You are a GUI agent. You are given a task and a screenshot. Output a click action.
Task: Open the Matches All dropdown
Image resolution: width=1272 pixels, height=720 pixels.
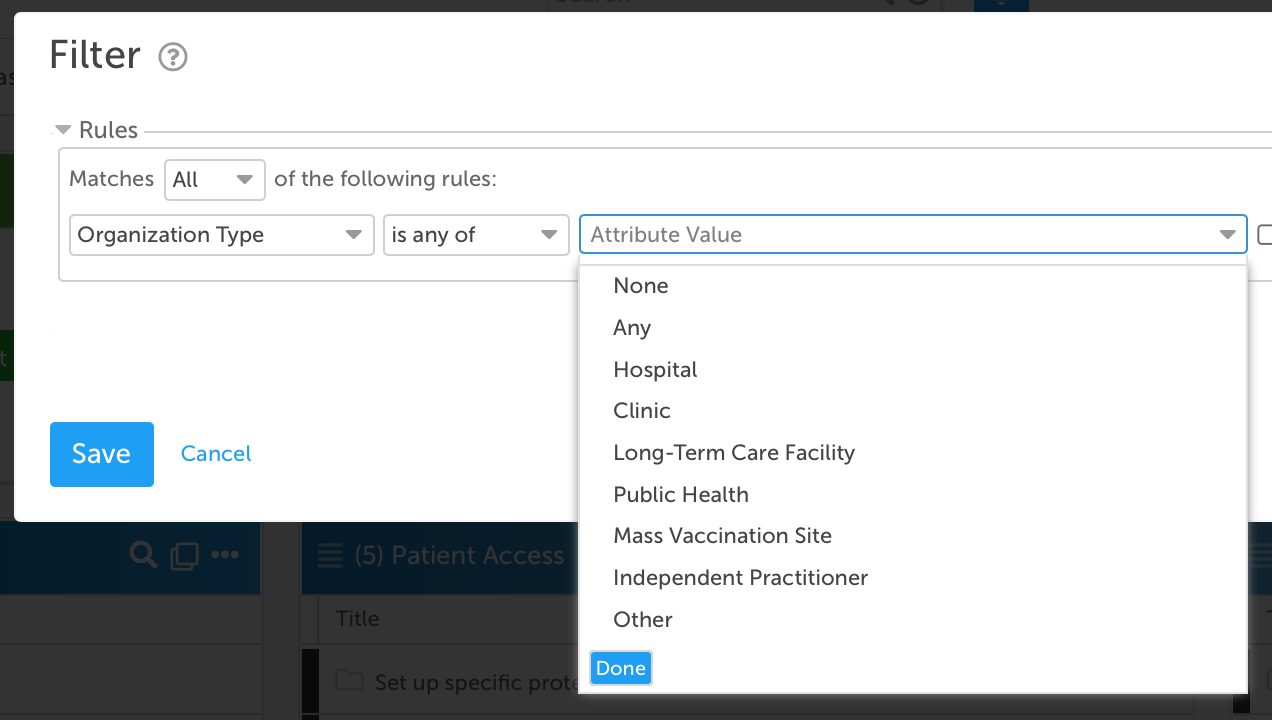(x=214, y=180)
